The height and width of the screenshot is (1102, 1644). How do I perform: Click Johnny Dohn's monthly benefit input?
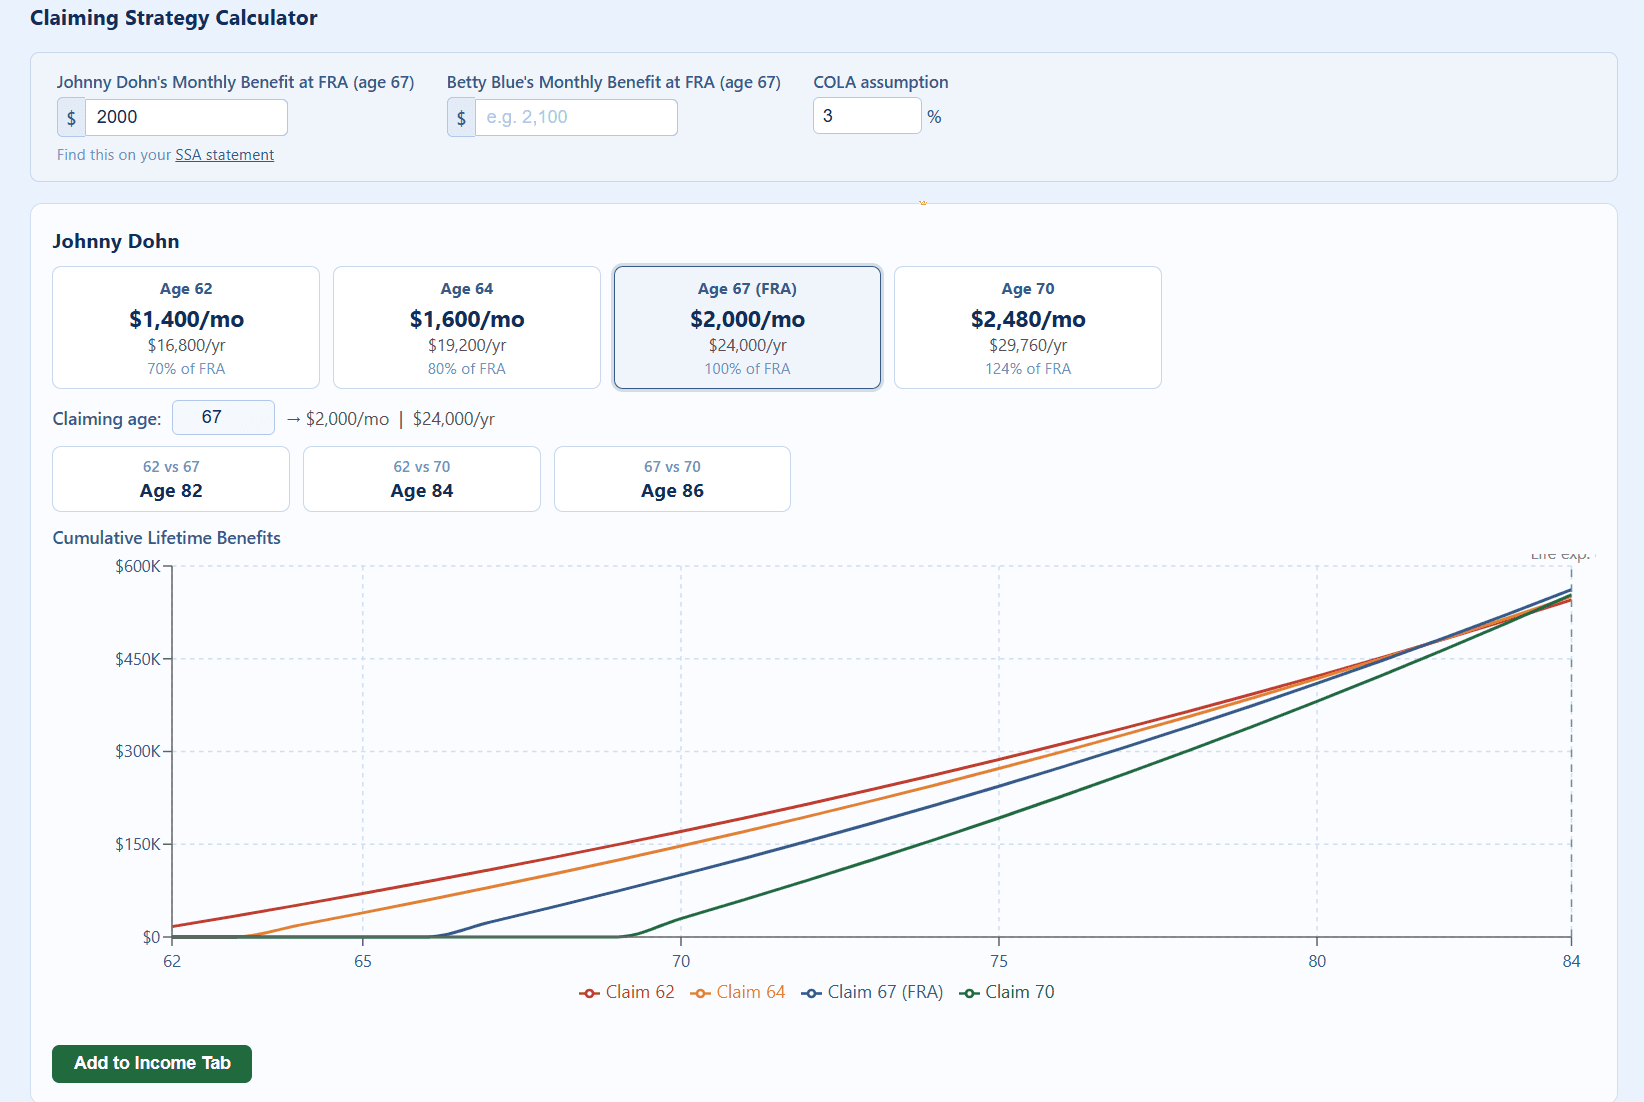pyautogui.click(x=186, y=117)
